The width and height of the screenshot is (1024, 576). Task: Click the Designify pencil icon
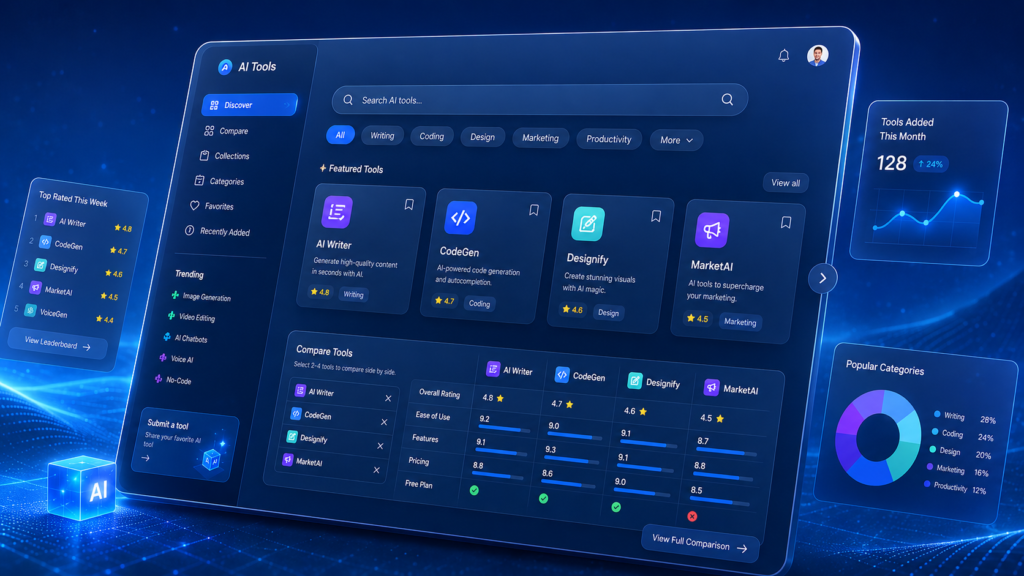click(x=588, y=223)
